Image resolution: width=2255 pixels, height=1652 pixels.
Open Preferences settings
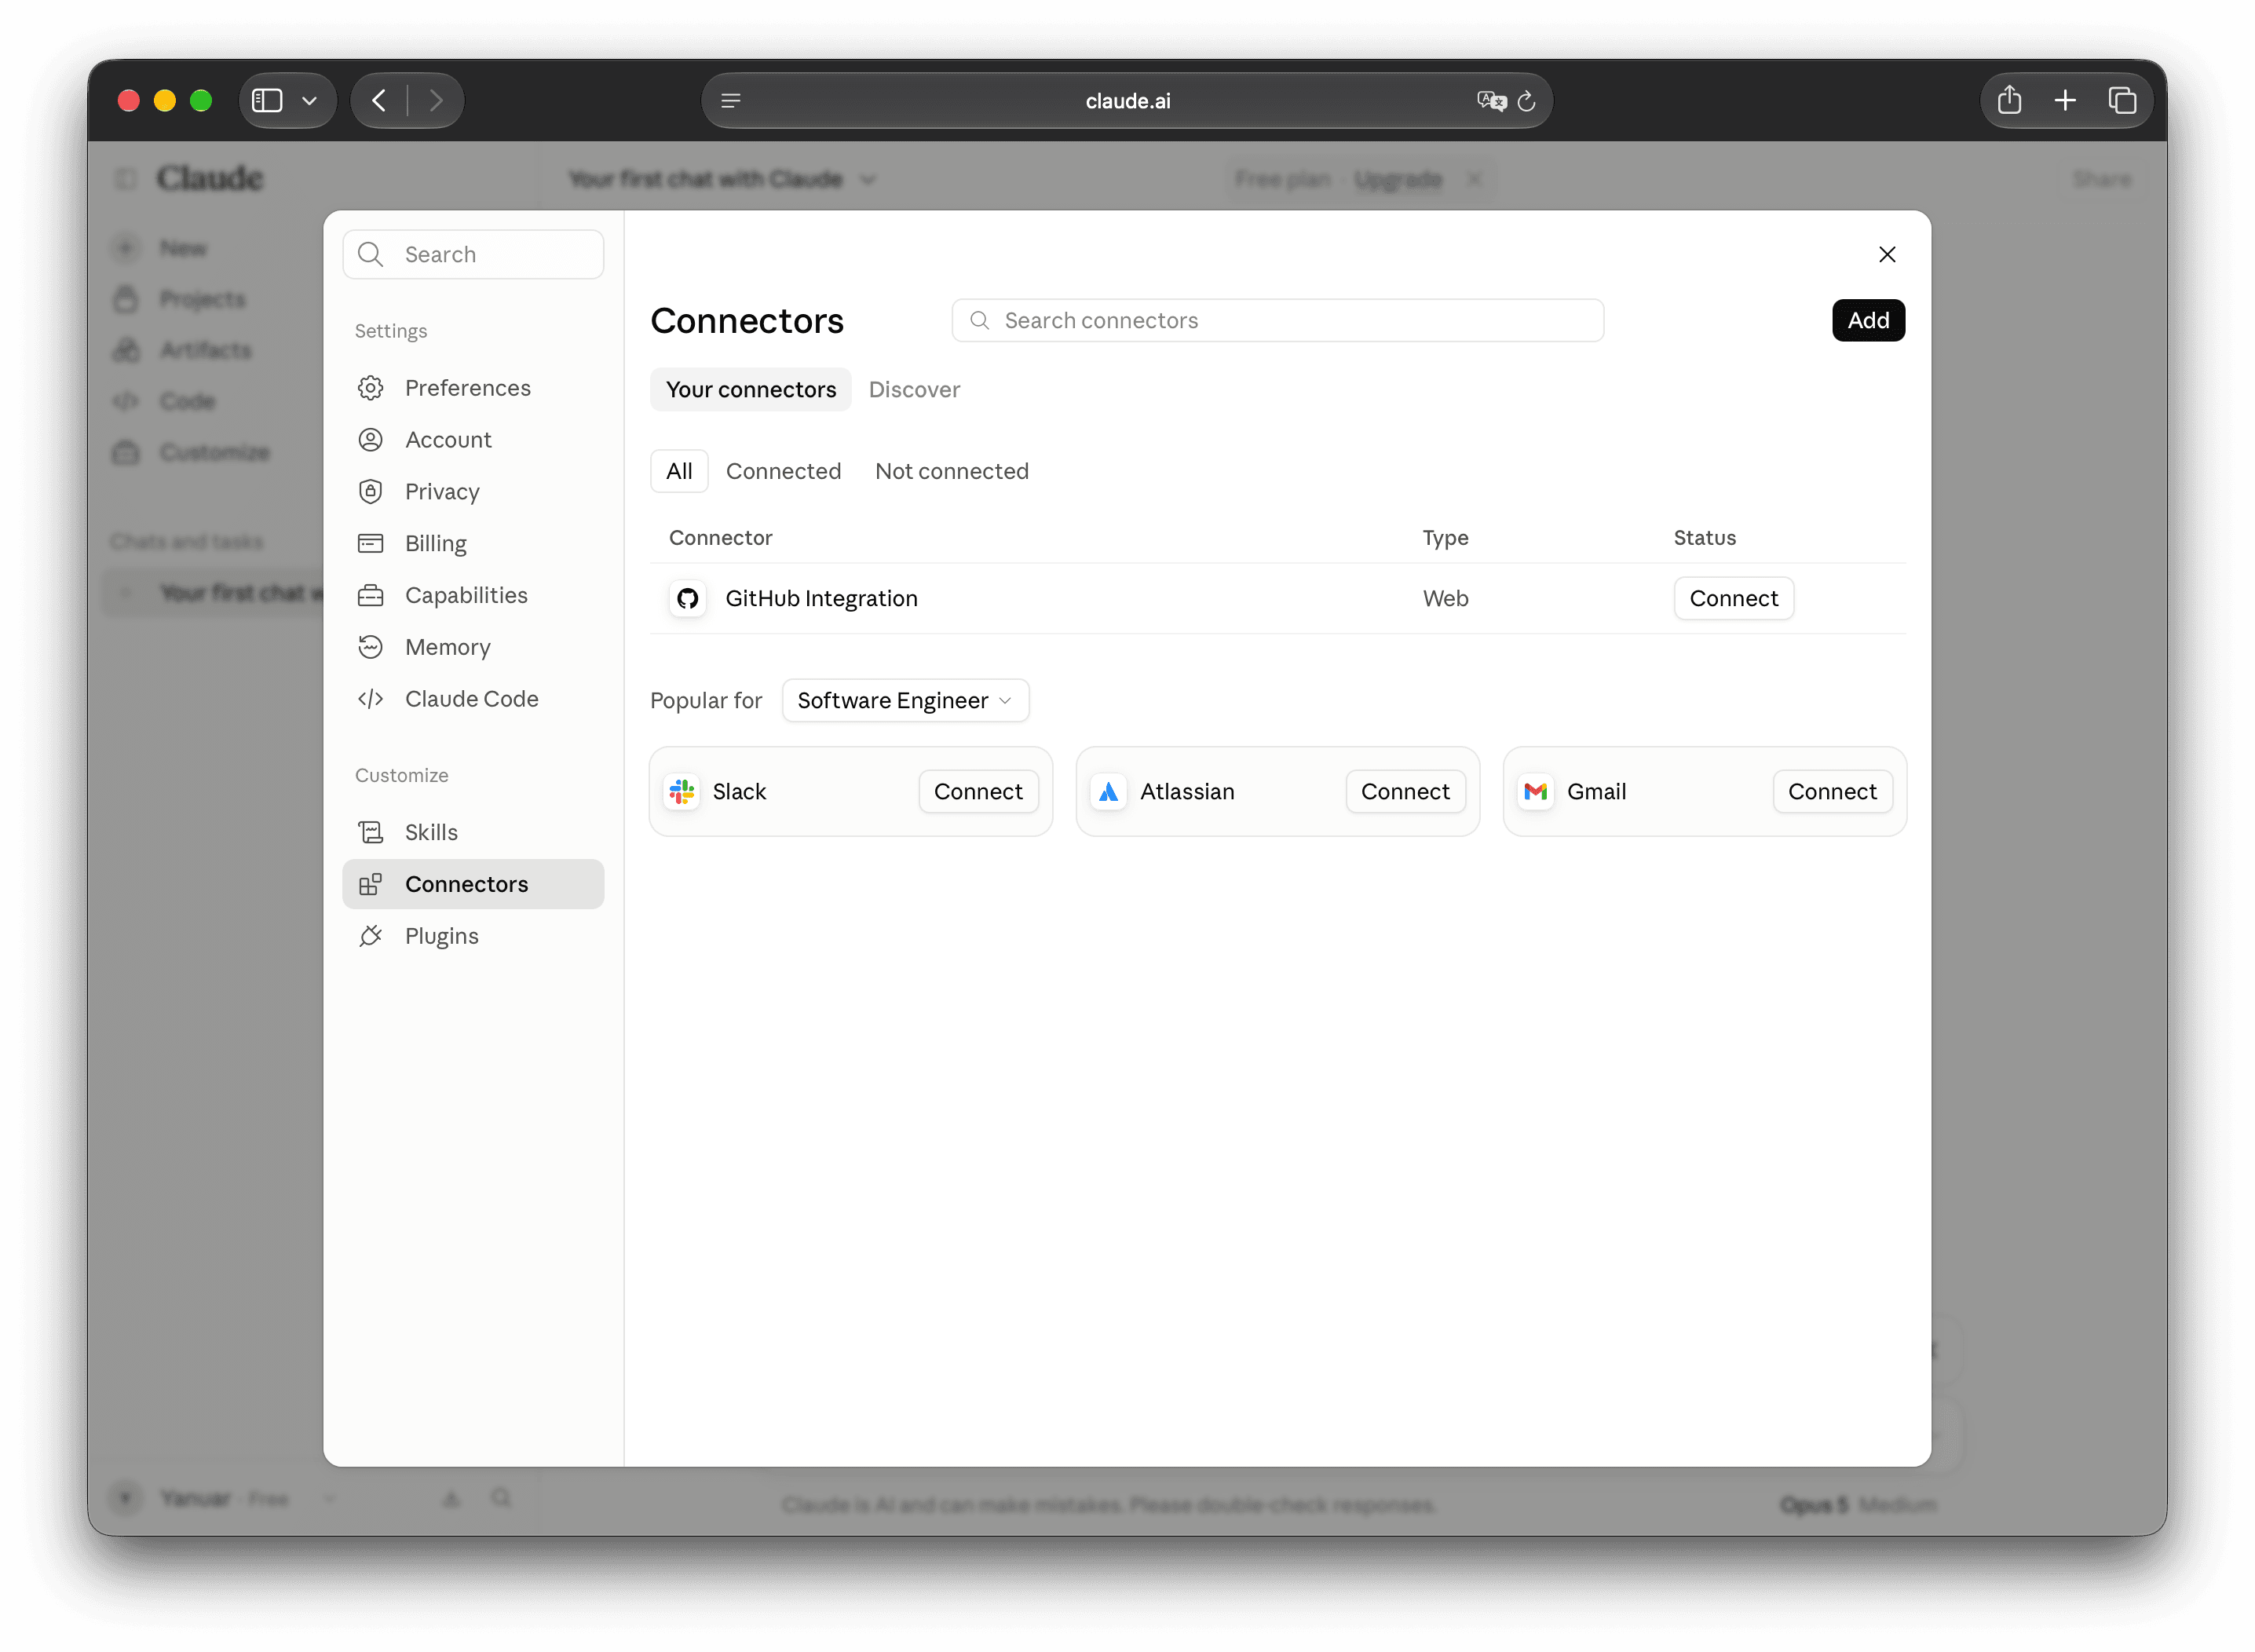pos(472,388)
